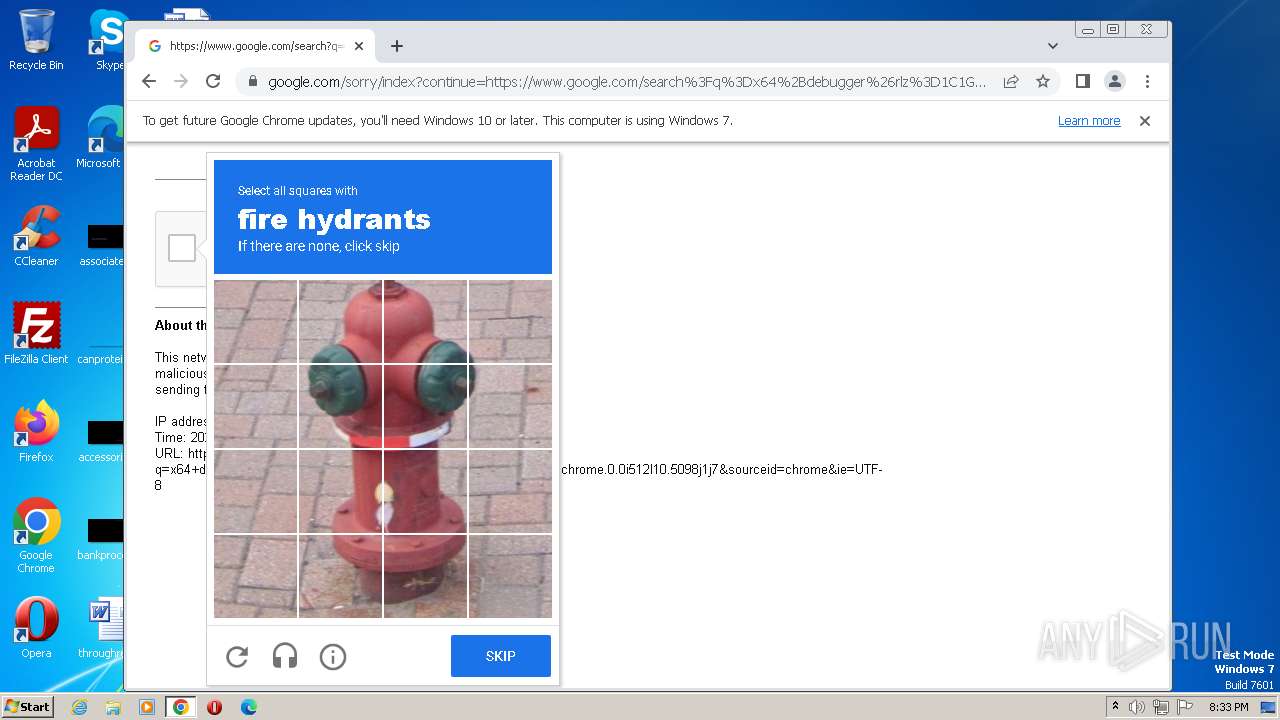Select the google.com search tab
The image size is (1280, 720).
pos(255,46)
